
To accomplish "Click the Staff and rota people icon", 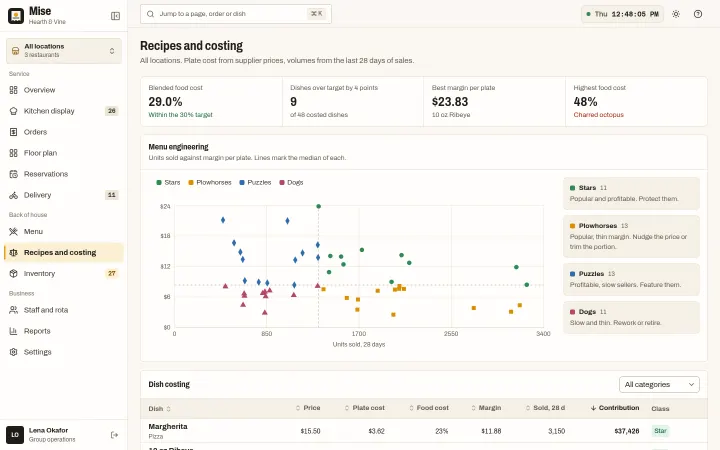I will point(14,310).
